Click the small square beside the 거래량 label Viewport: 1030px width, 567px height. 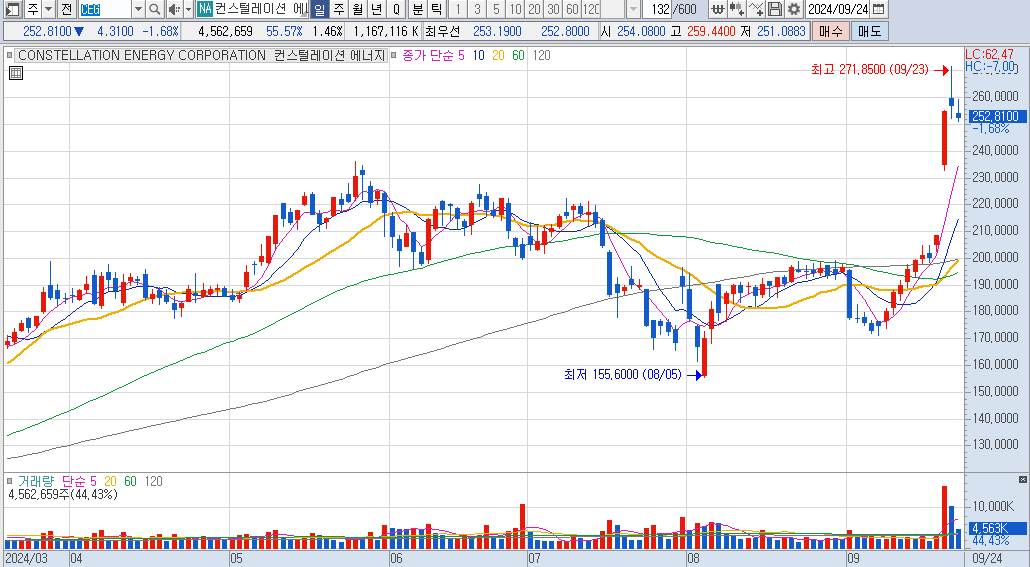click(9, 482)
